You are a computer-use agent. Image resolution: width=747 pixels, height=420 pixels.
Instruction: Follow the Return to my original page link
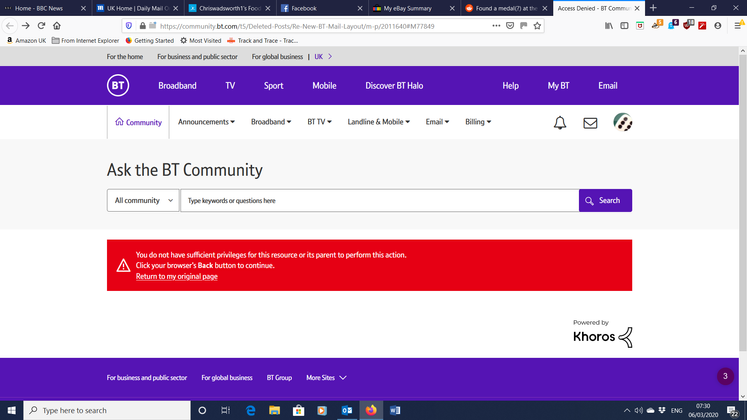pos(177,276)
